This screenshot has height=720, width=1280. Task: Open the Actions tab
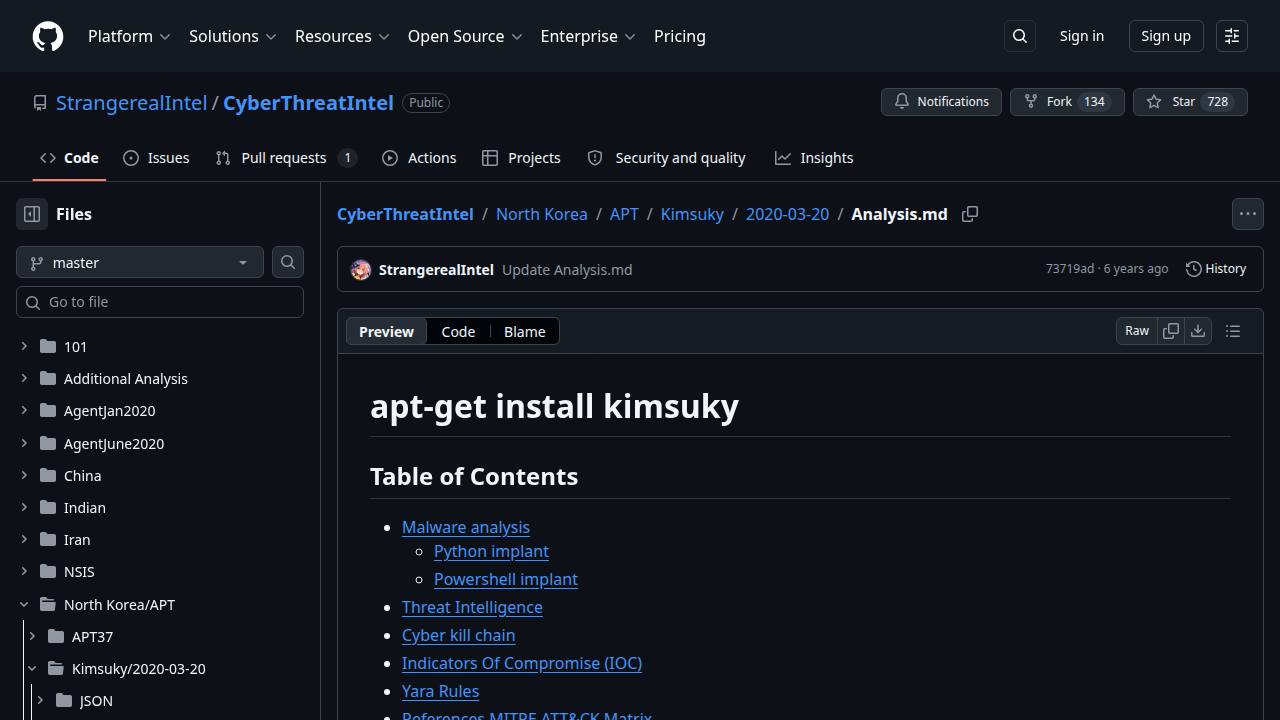pos(419,158)
